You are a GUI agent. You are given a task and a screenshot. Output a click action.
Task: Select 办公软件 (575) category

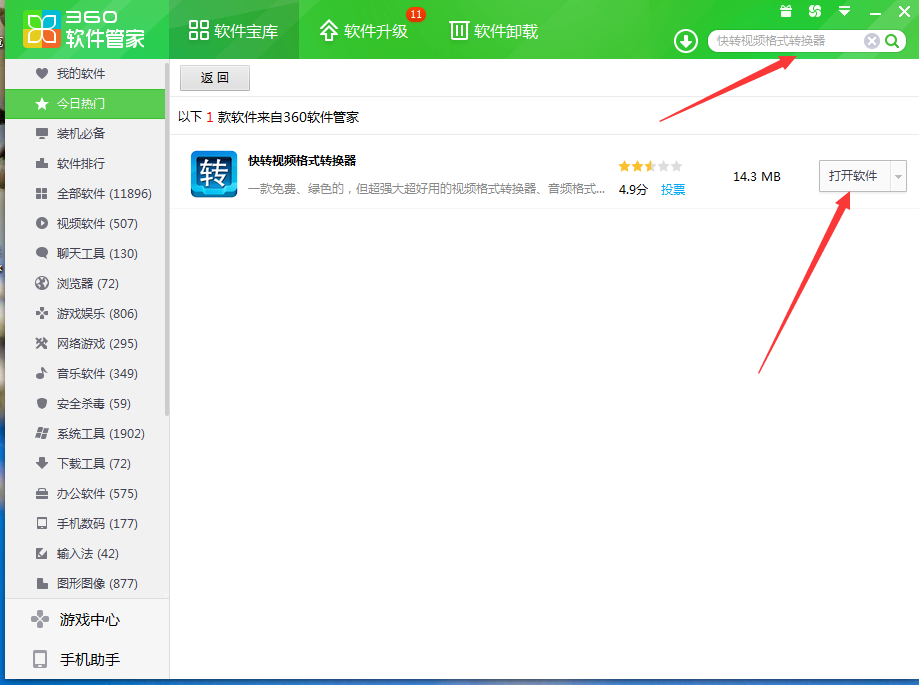pyautogui.click(x=85, y=493)
